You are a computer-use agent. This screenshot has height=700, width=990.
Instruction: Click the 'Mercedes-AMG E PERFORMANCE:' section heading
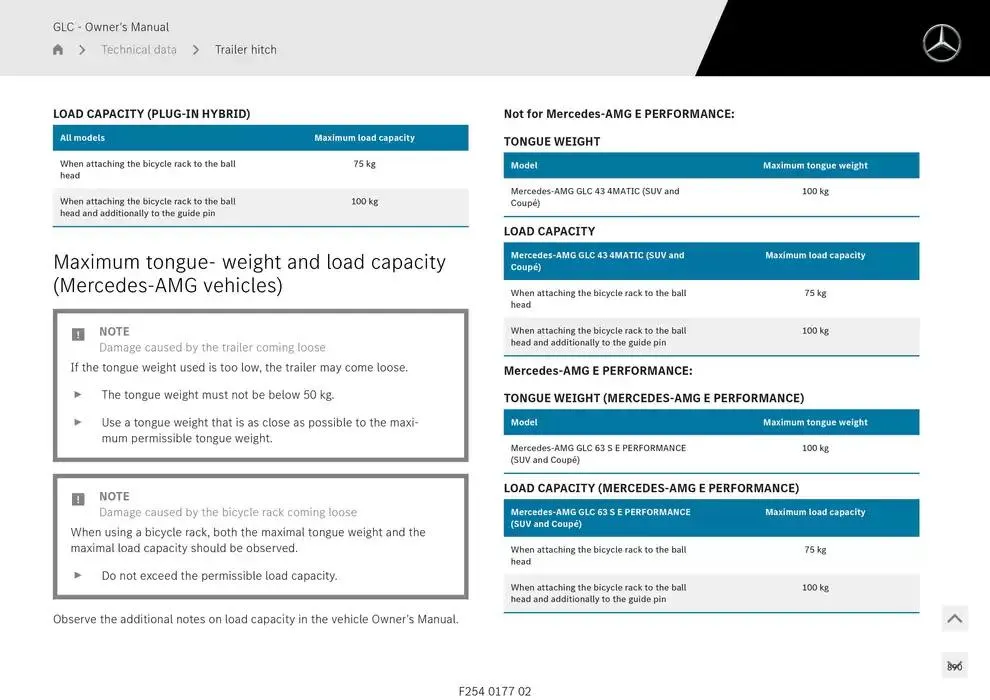click(598, 371)
